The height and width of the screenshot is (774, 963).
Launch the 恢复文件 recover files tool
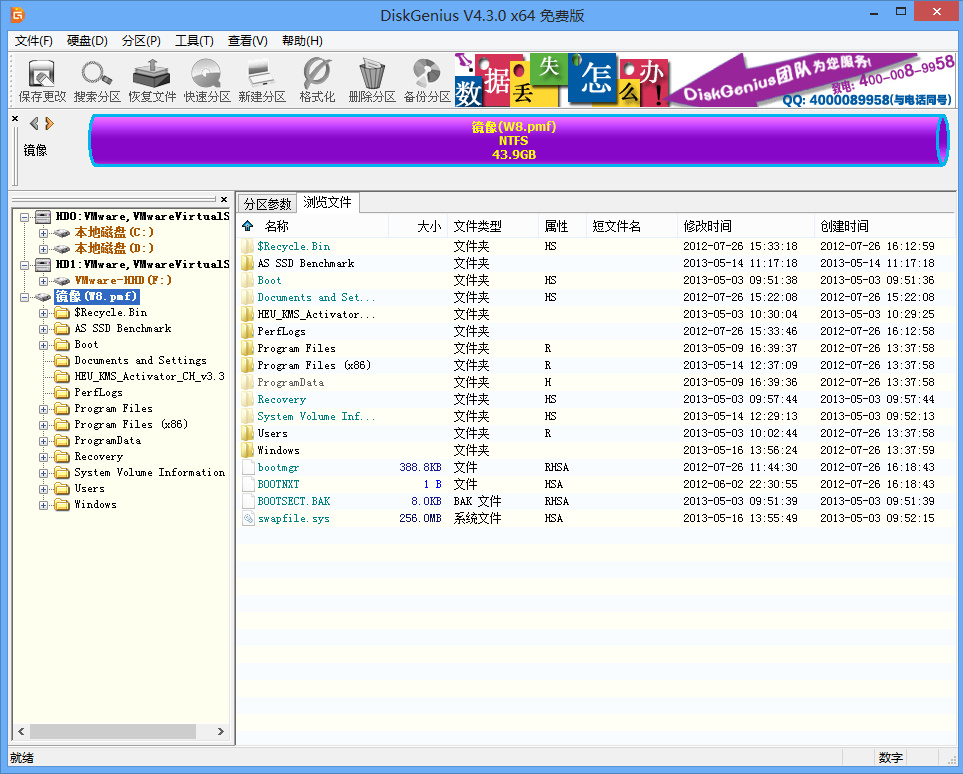152,80
